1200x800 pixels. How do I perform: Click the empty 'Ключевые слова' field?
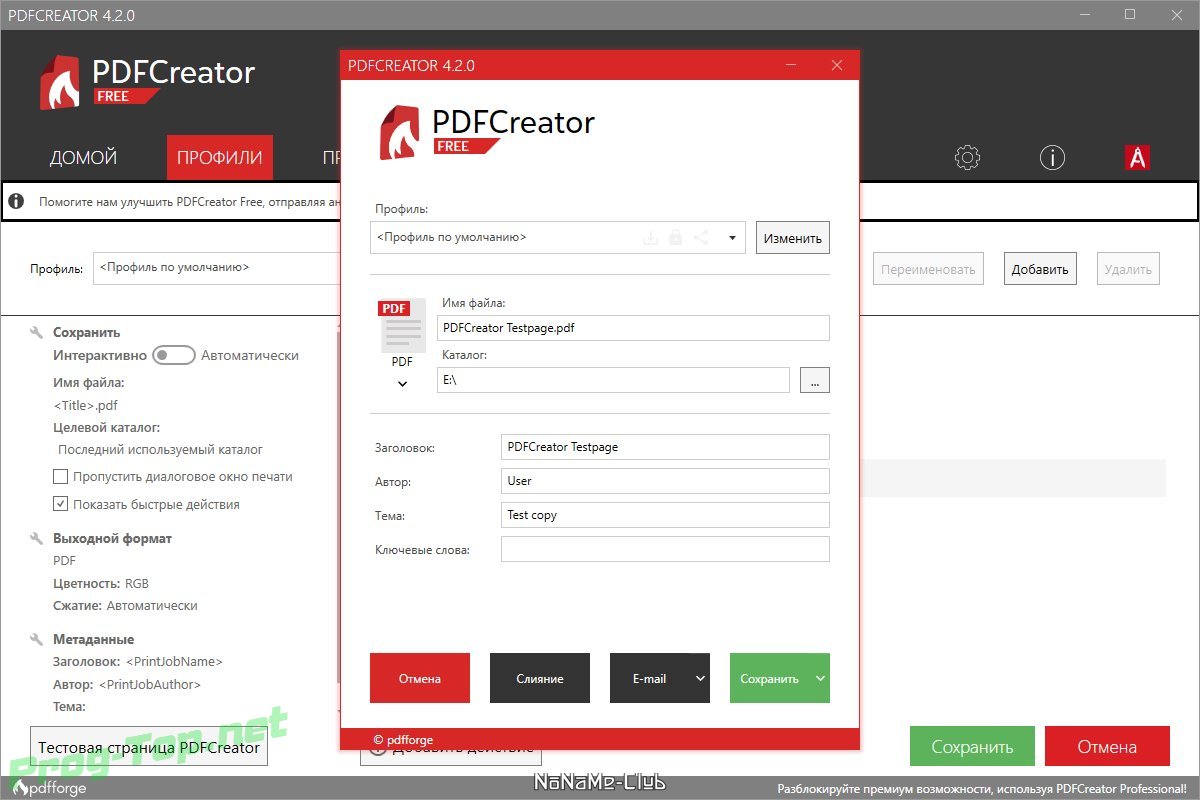pos(665,549)
